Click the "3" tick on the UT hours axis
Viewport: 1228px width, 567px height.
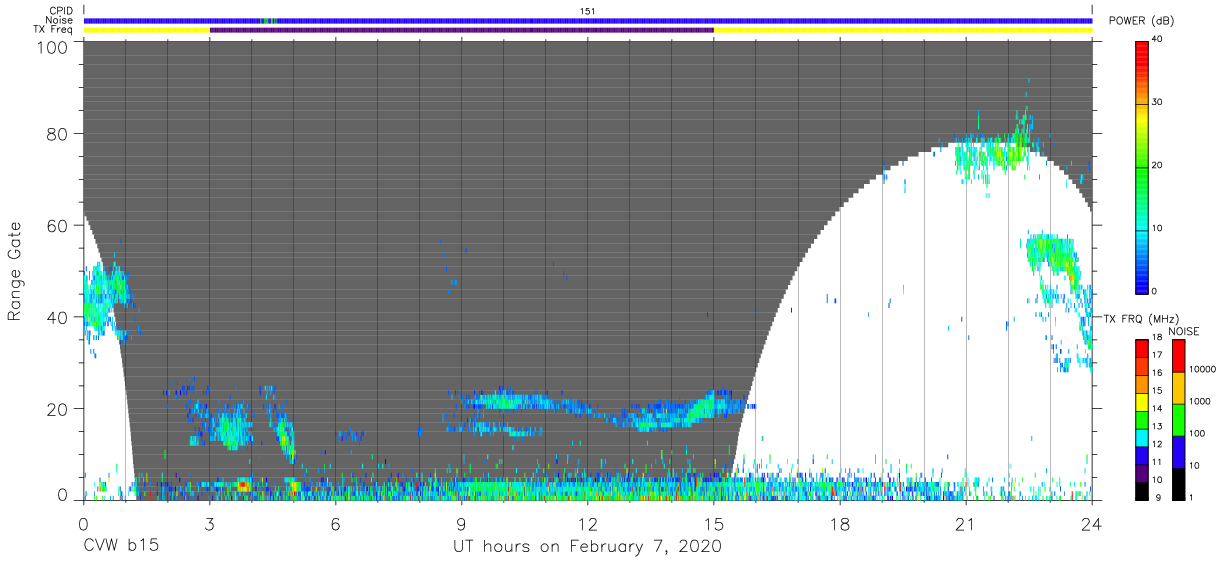pyautogui.click(x=210, y=522)
